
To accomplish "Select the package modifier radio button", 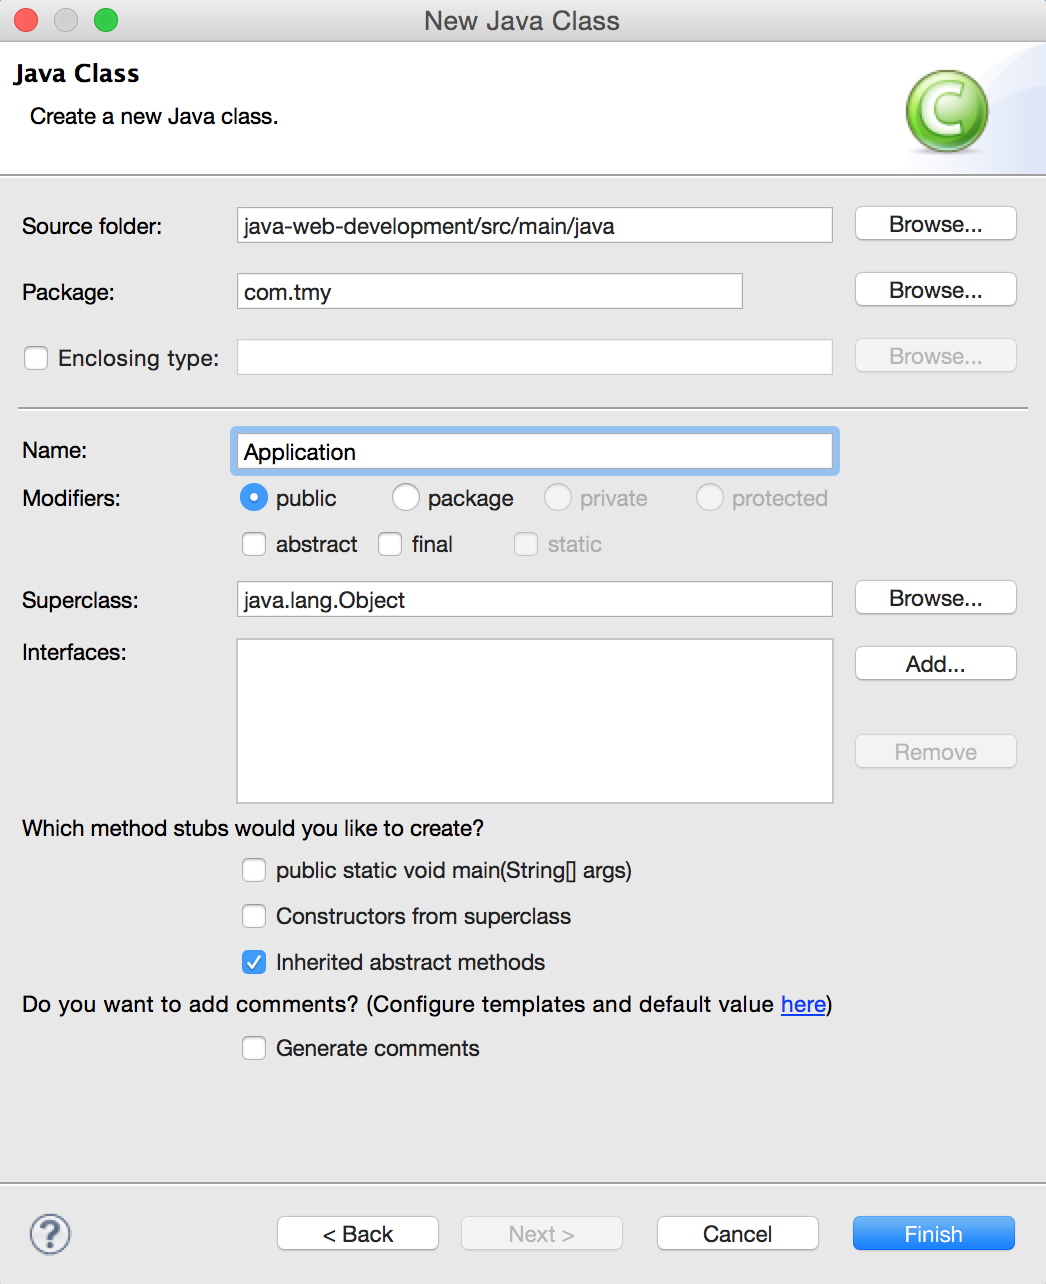I will [x=406, y=498].
